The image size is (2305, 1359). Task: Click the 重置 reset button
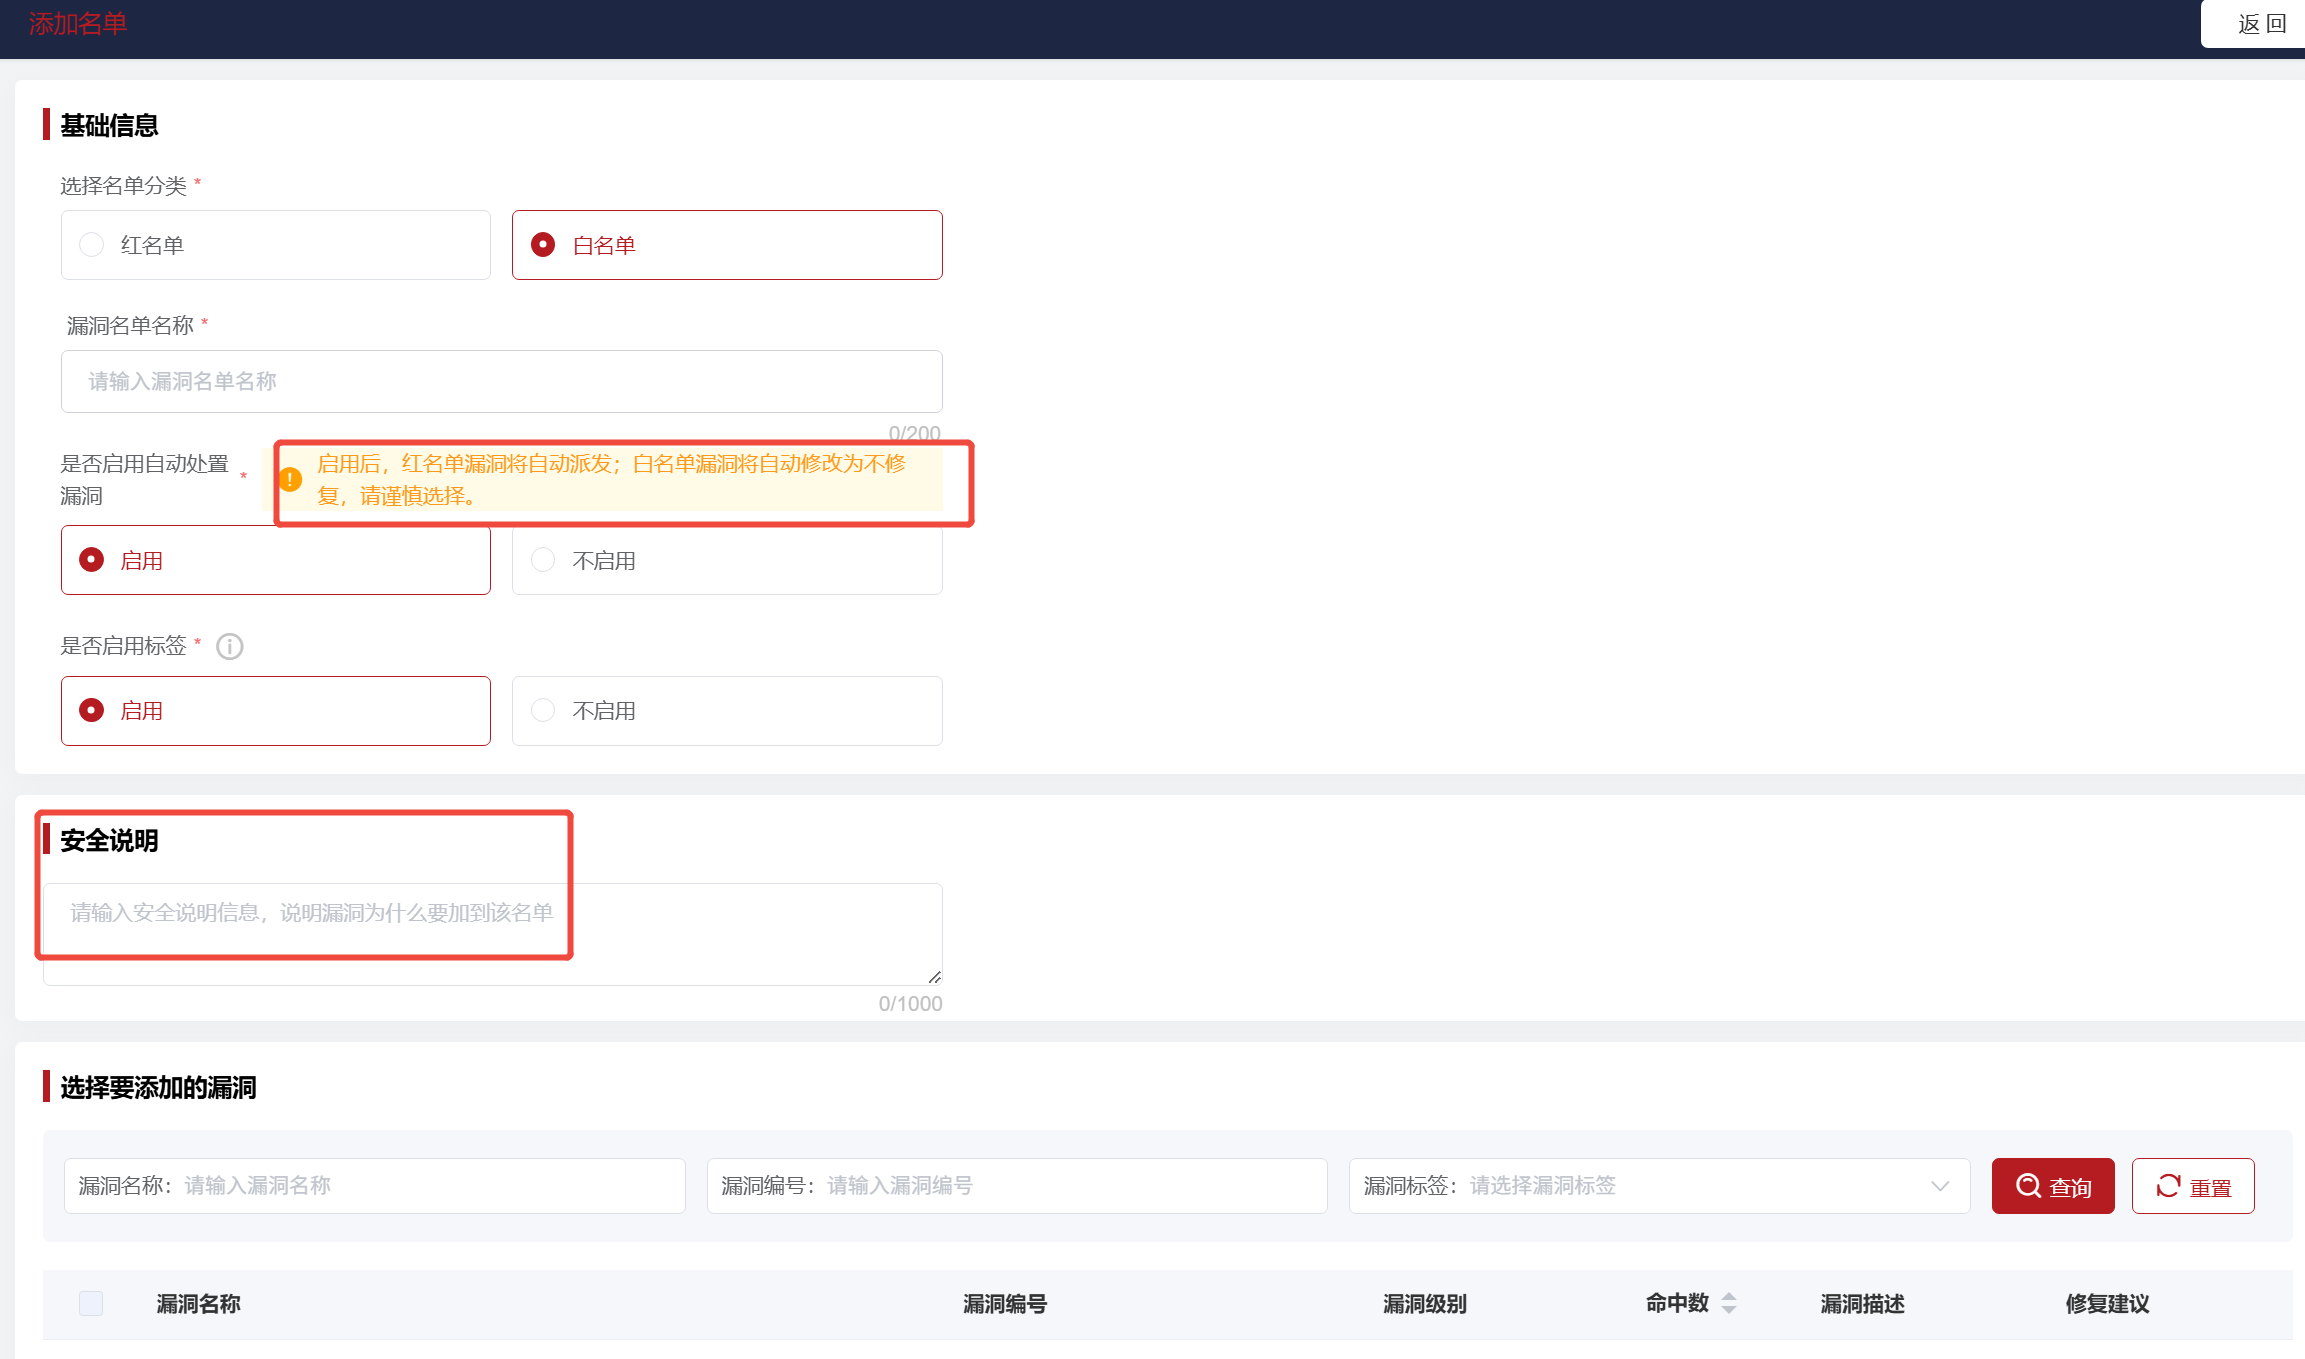pos(2193,1186)
